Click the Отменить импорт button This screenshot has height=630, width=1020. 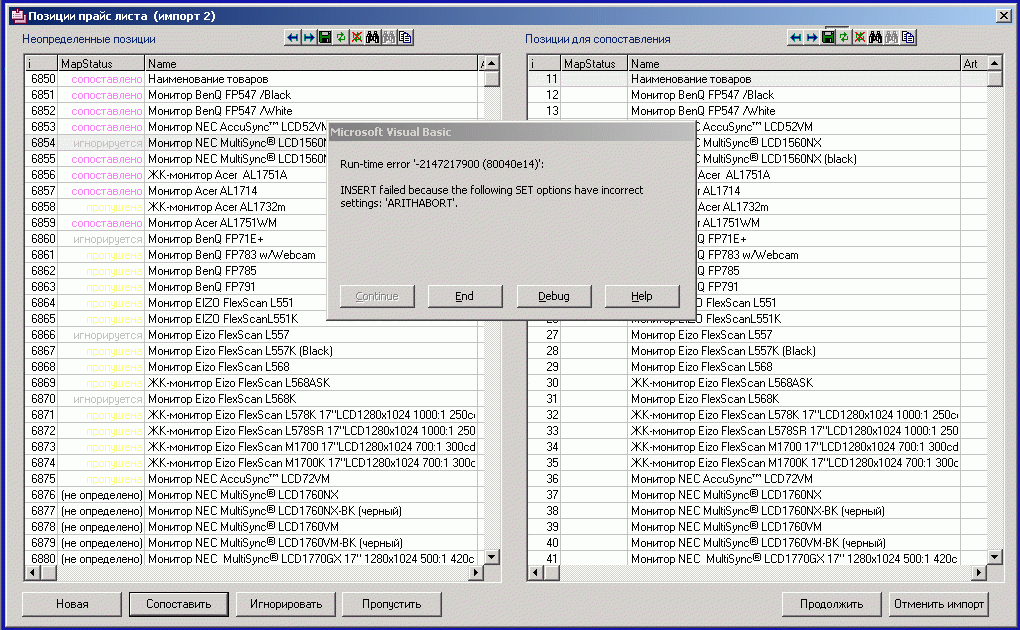coord(939,604)
